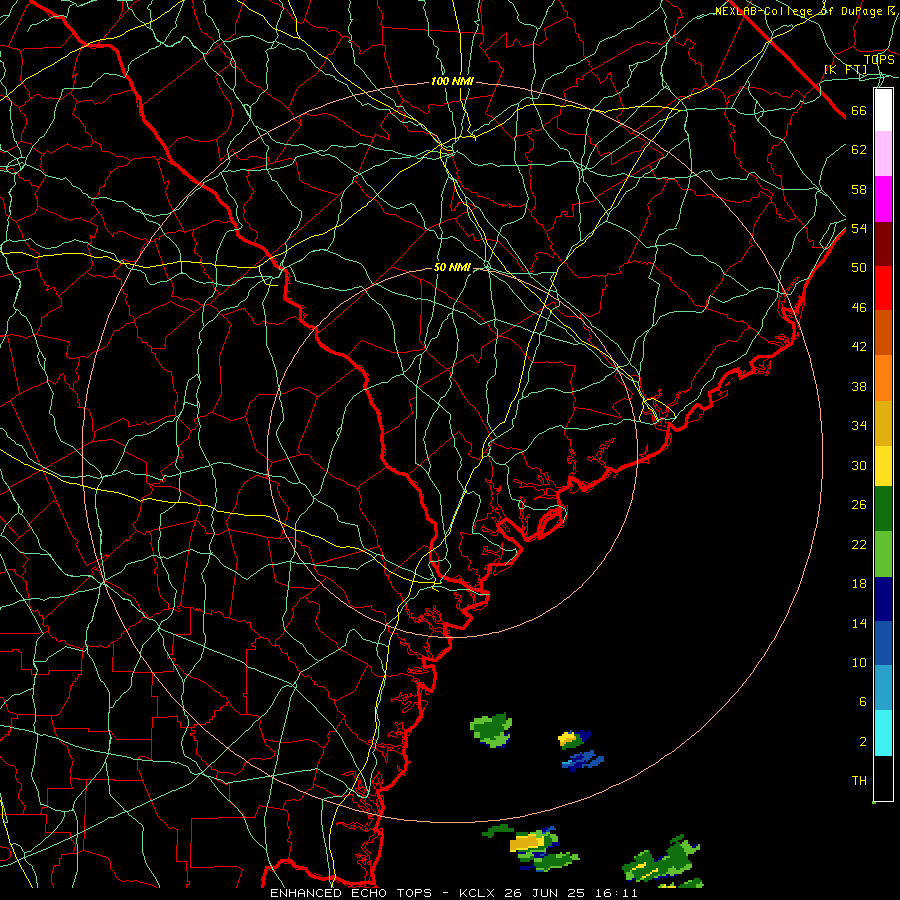Click the legend value 54
The width and height of the screenshot is (900, 900).
tap(859, 228)
